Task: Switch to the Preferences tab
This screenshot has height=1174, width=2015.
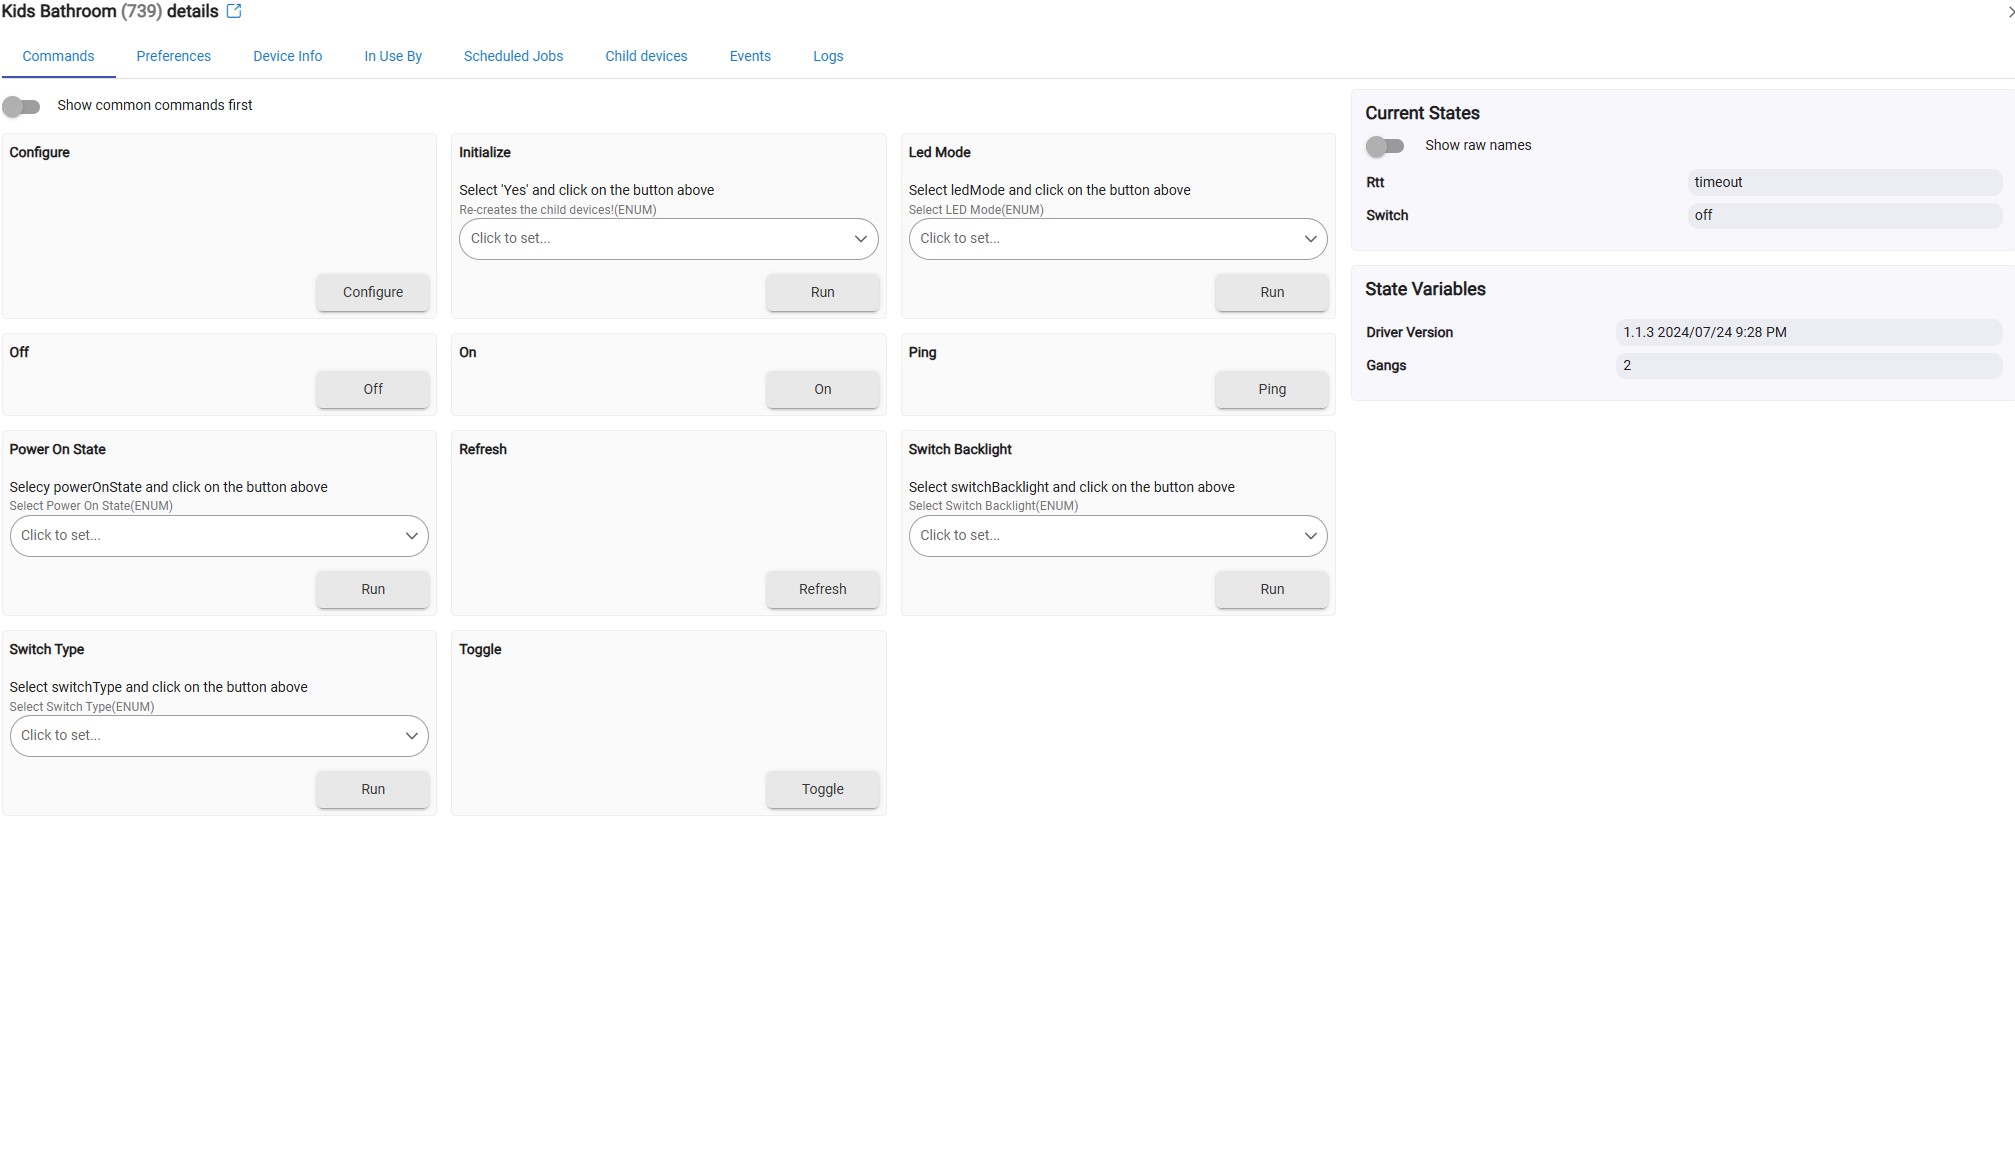Action: click(173, 56)
